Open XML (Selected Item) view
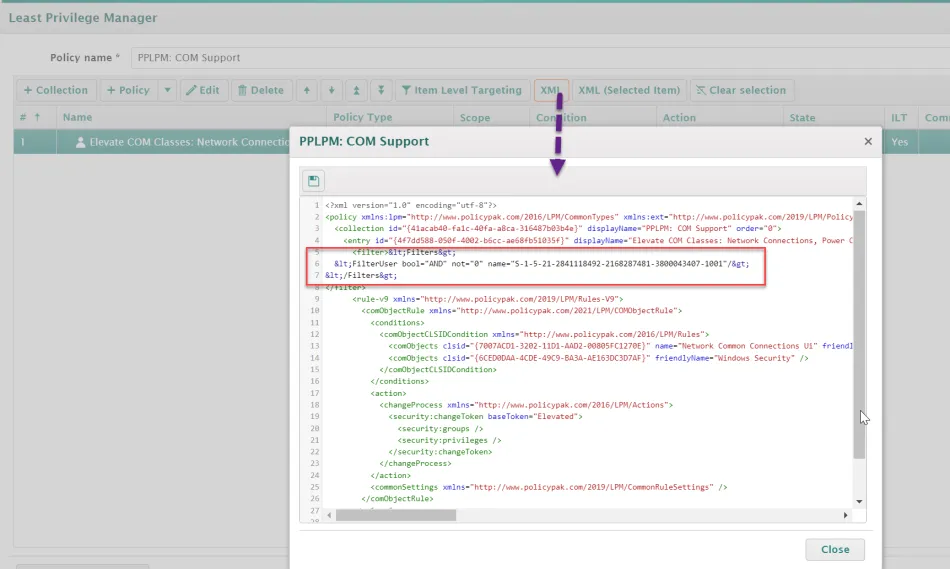 click(x=629, y=90)
